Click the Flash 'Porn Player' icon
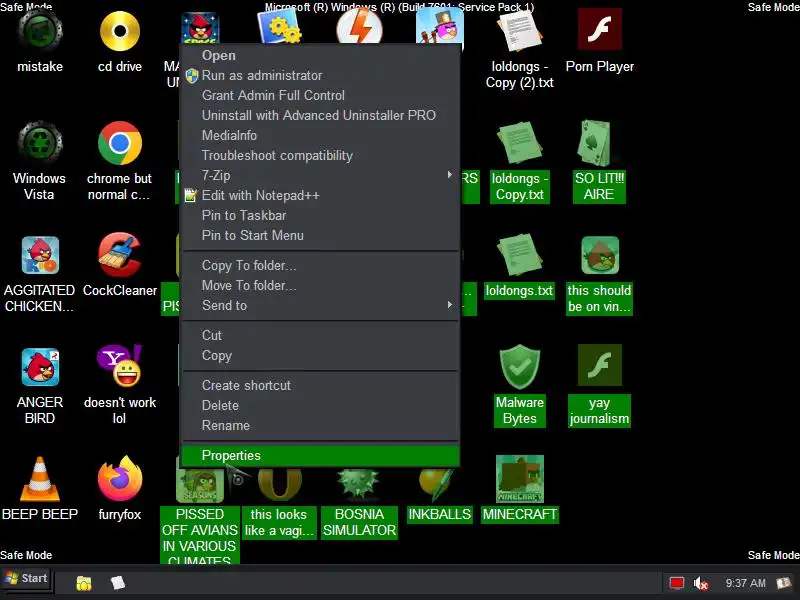Screen dimensions: 800x600 coord(599,30)
